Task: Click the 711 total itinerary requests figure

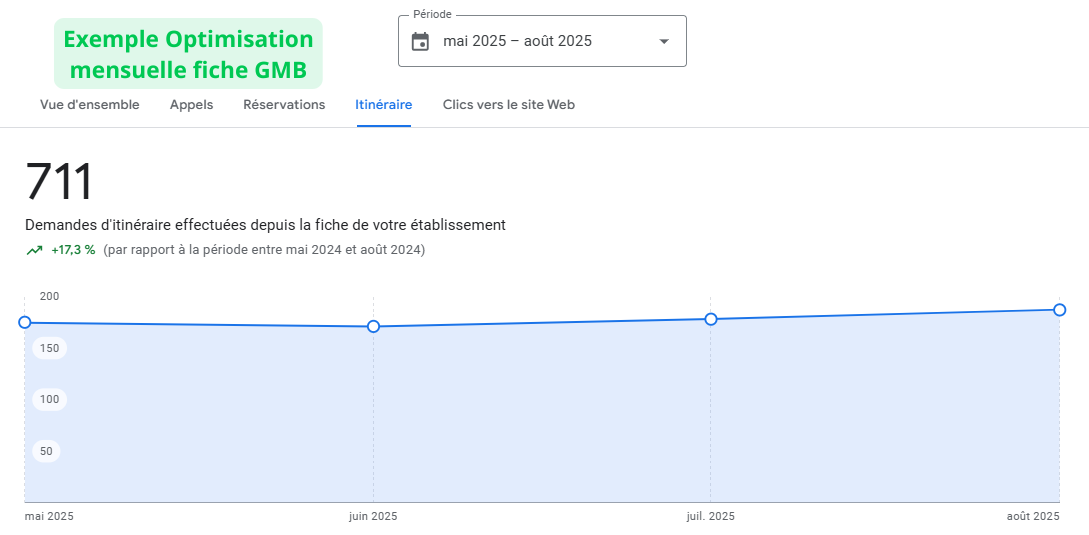Action: tap(59, 182)
